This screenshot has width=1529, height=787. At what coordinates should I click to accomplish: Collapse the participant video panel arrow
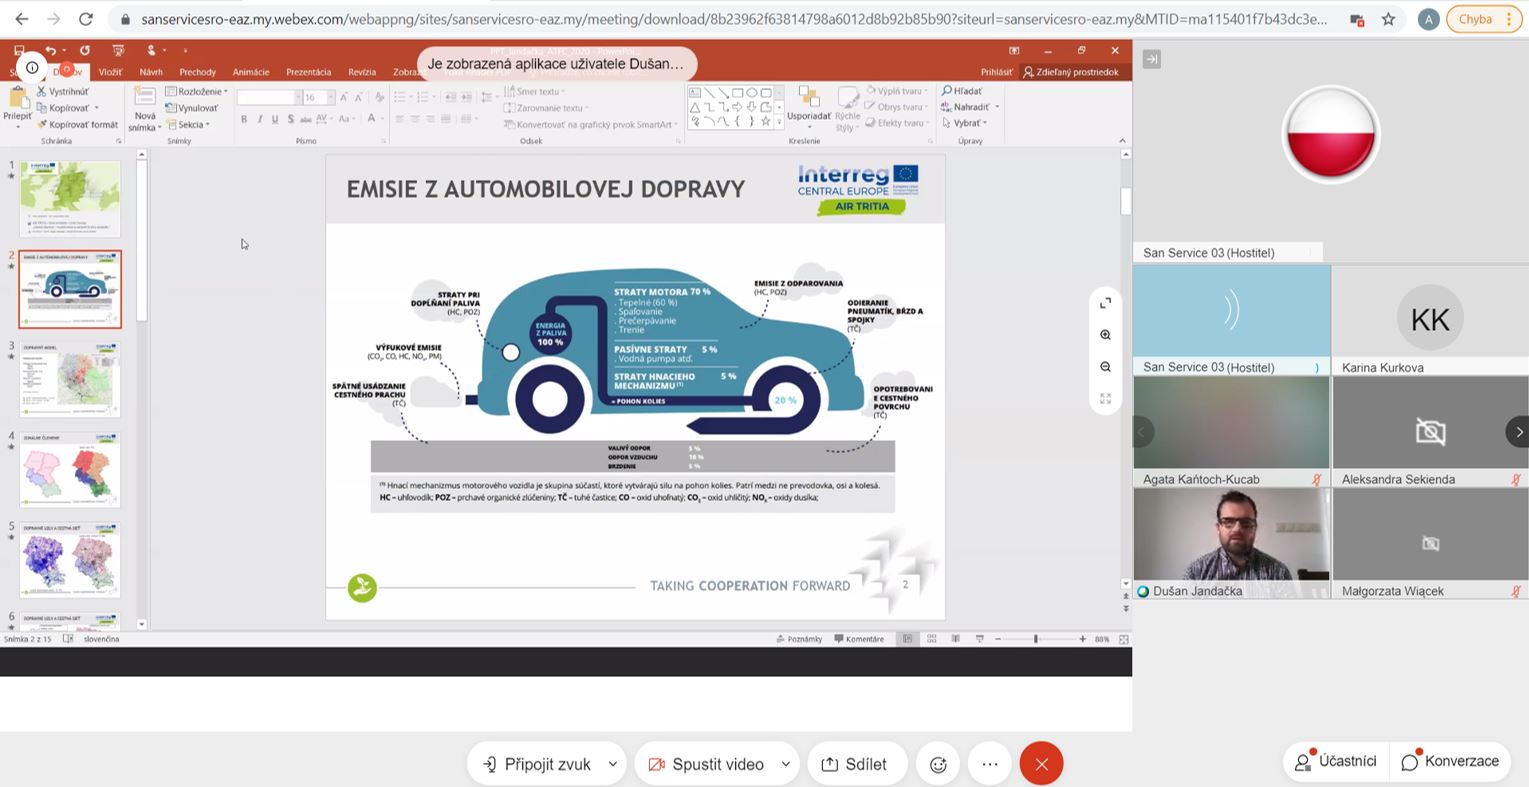1152,60
